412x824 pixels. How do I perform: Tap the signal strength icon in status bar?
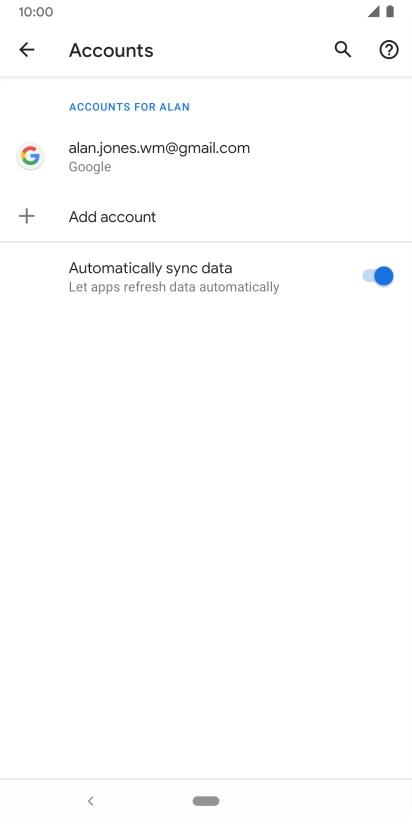click(x=374, y=12)
